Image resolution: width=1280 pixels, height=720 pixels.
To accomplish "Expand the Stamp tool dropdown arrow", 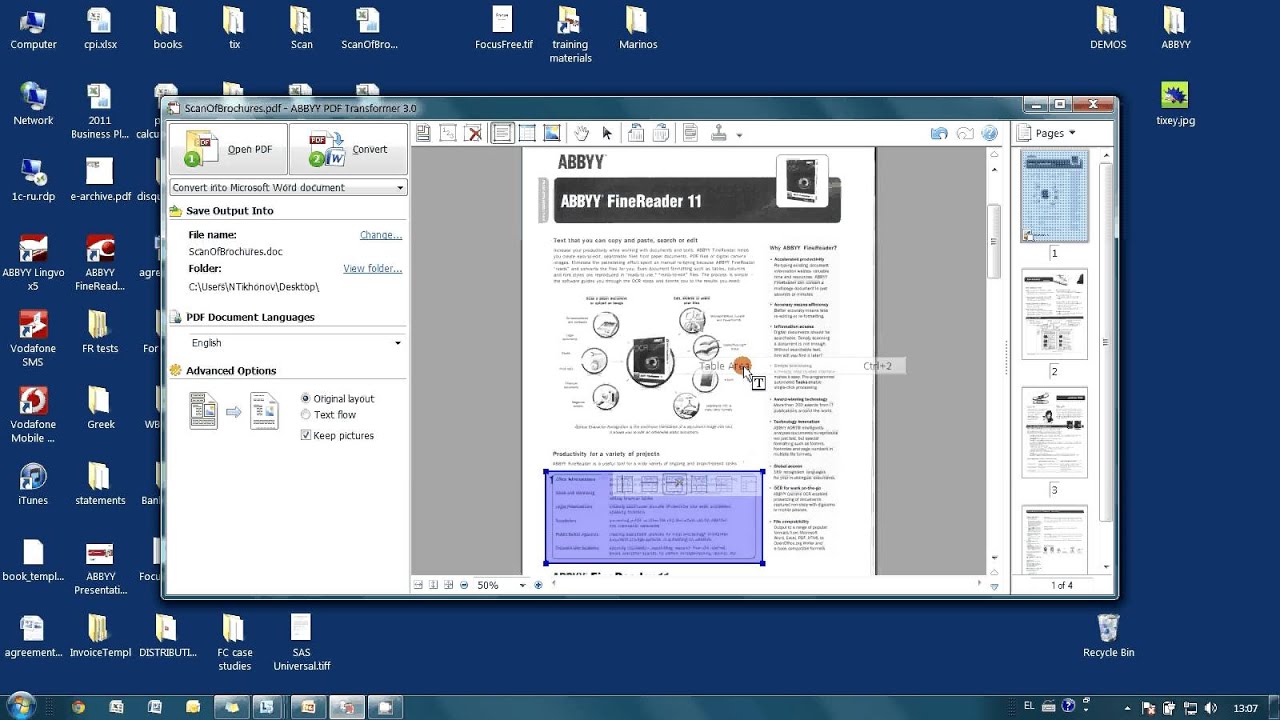I will tap(739, 134).
